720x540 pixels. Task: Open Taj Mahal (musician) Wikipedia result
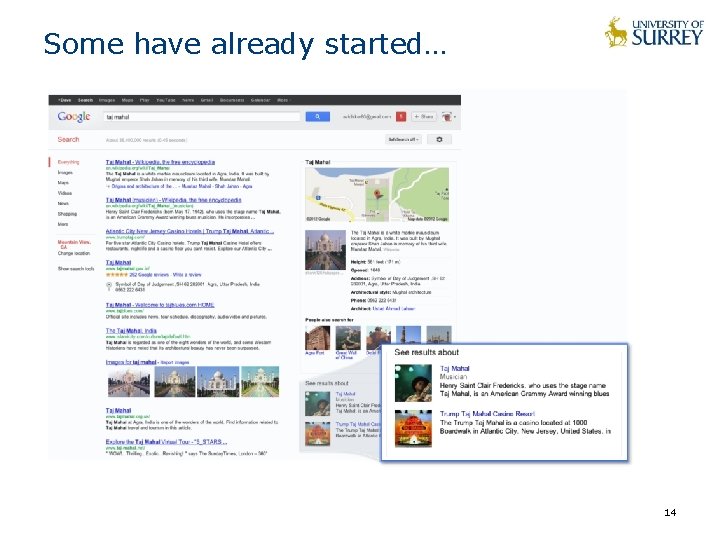[x=174, y=200]
